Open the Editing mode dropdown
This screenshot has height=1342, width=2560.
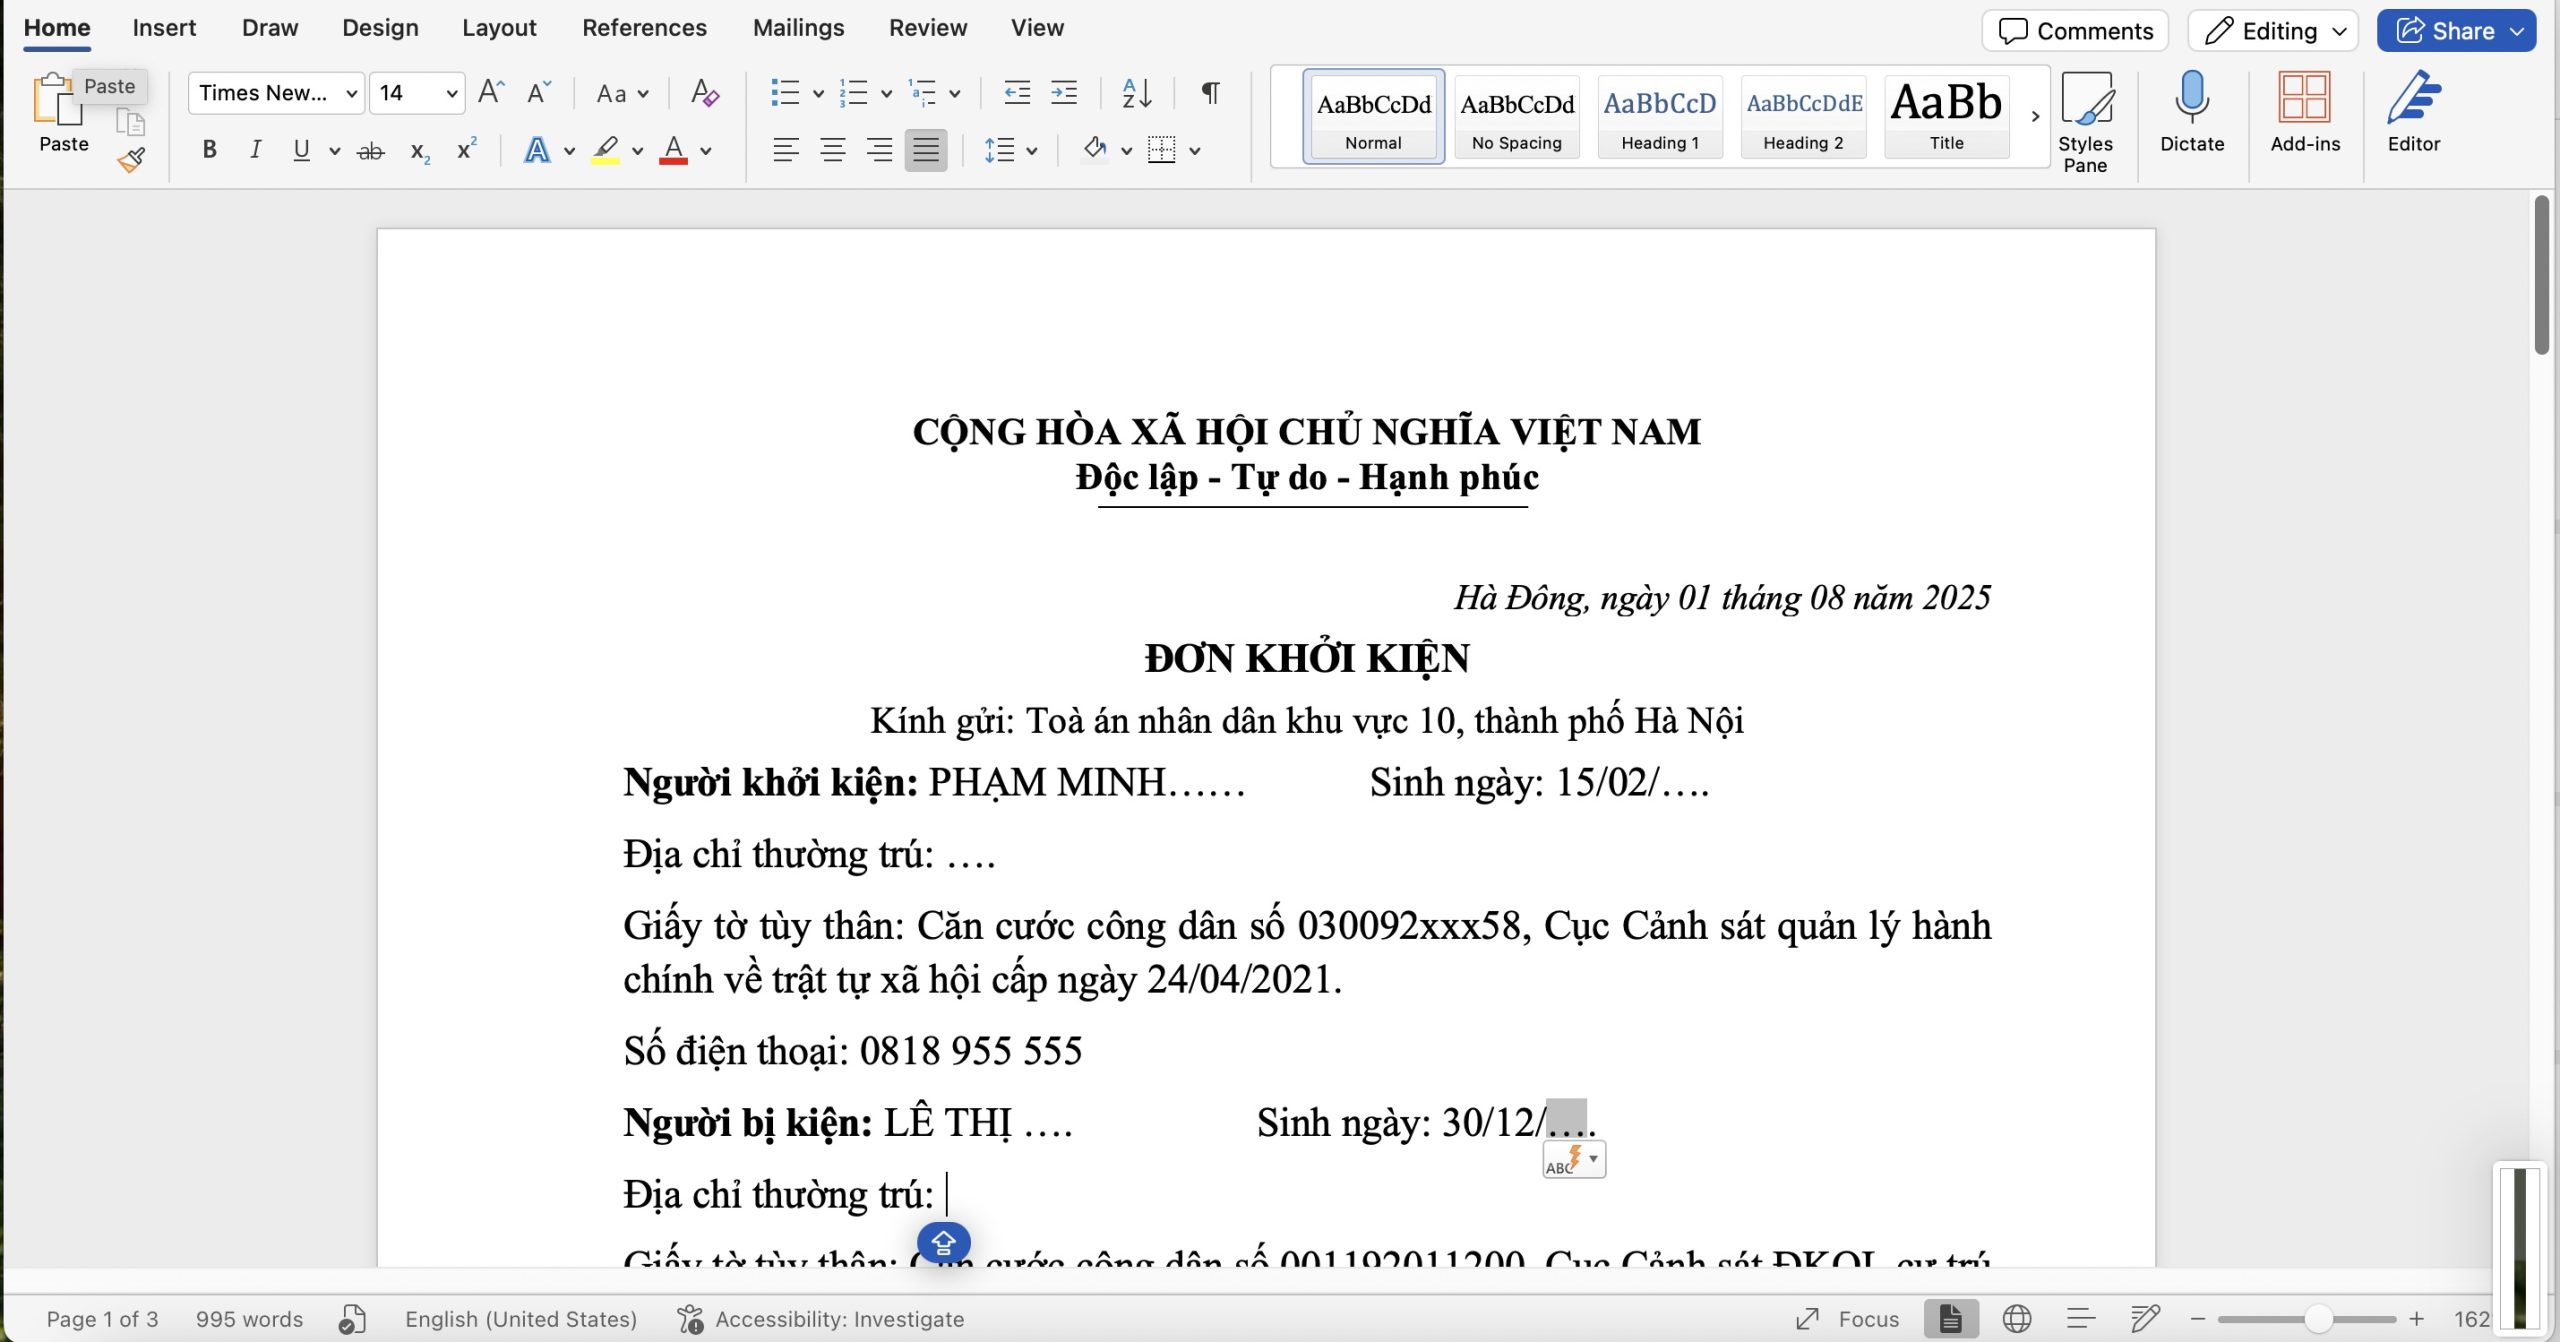coord(2273,31)
